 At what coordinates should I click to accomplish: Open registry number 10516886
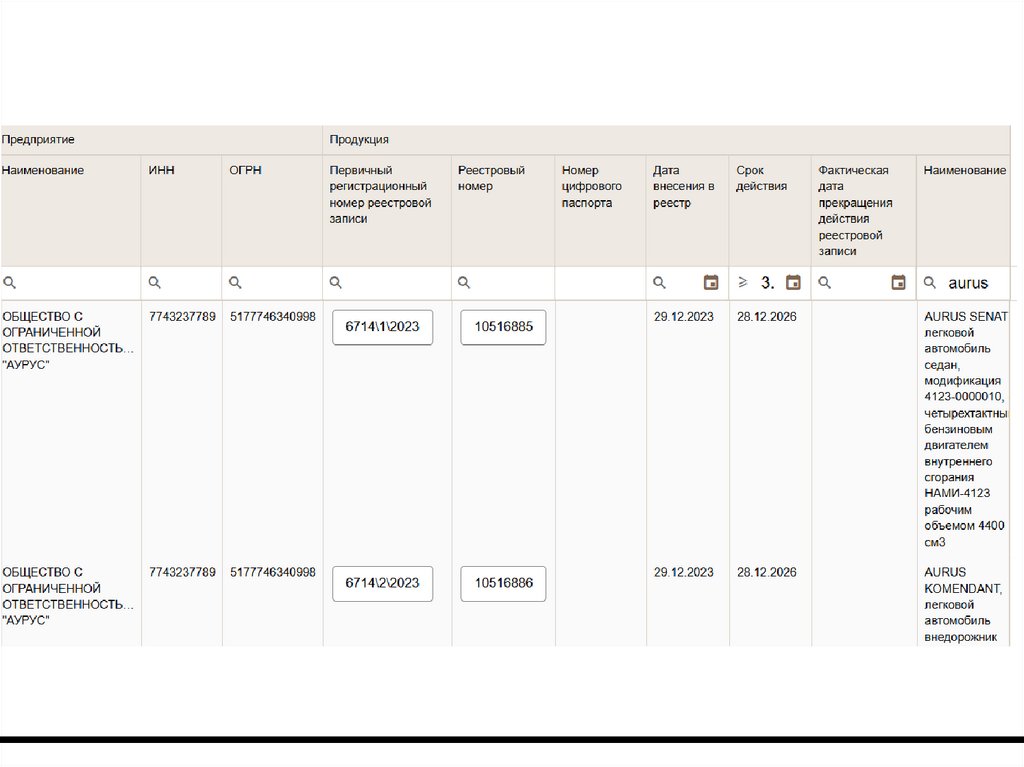click(504, 583)
